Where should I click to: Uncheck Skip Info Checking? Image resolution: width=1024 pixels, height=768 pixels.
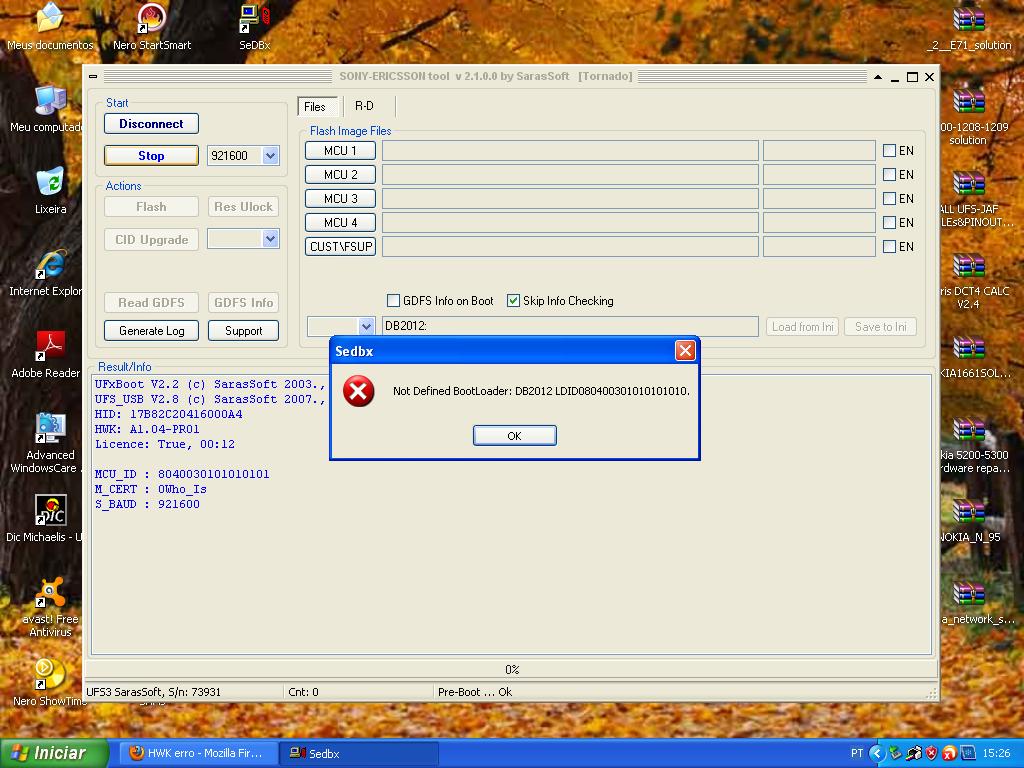513,300
